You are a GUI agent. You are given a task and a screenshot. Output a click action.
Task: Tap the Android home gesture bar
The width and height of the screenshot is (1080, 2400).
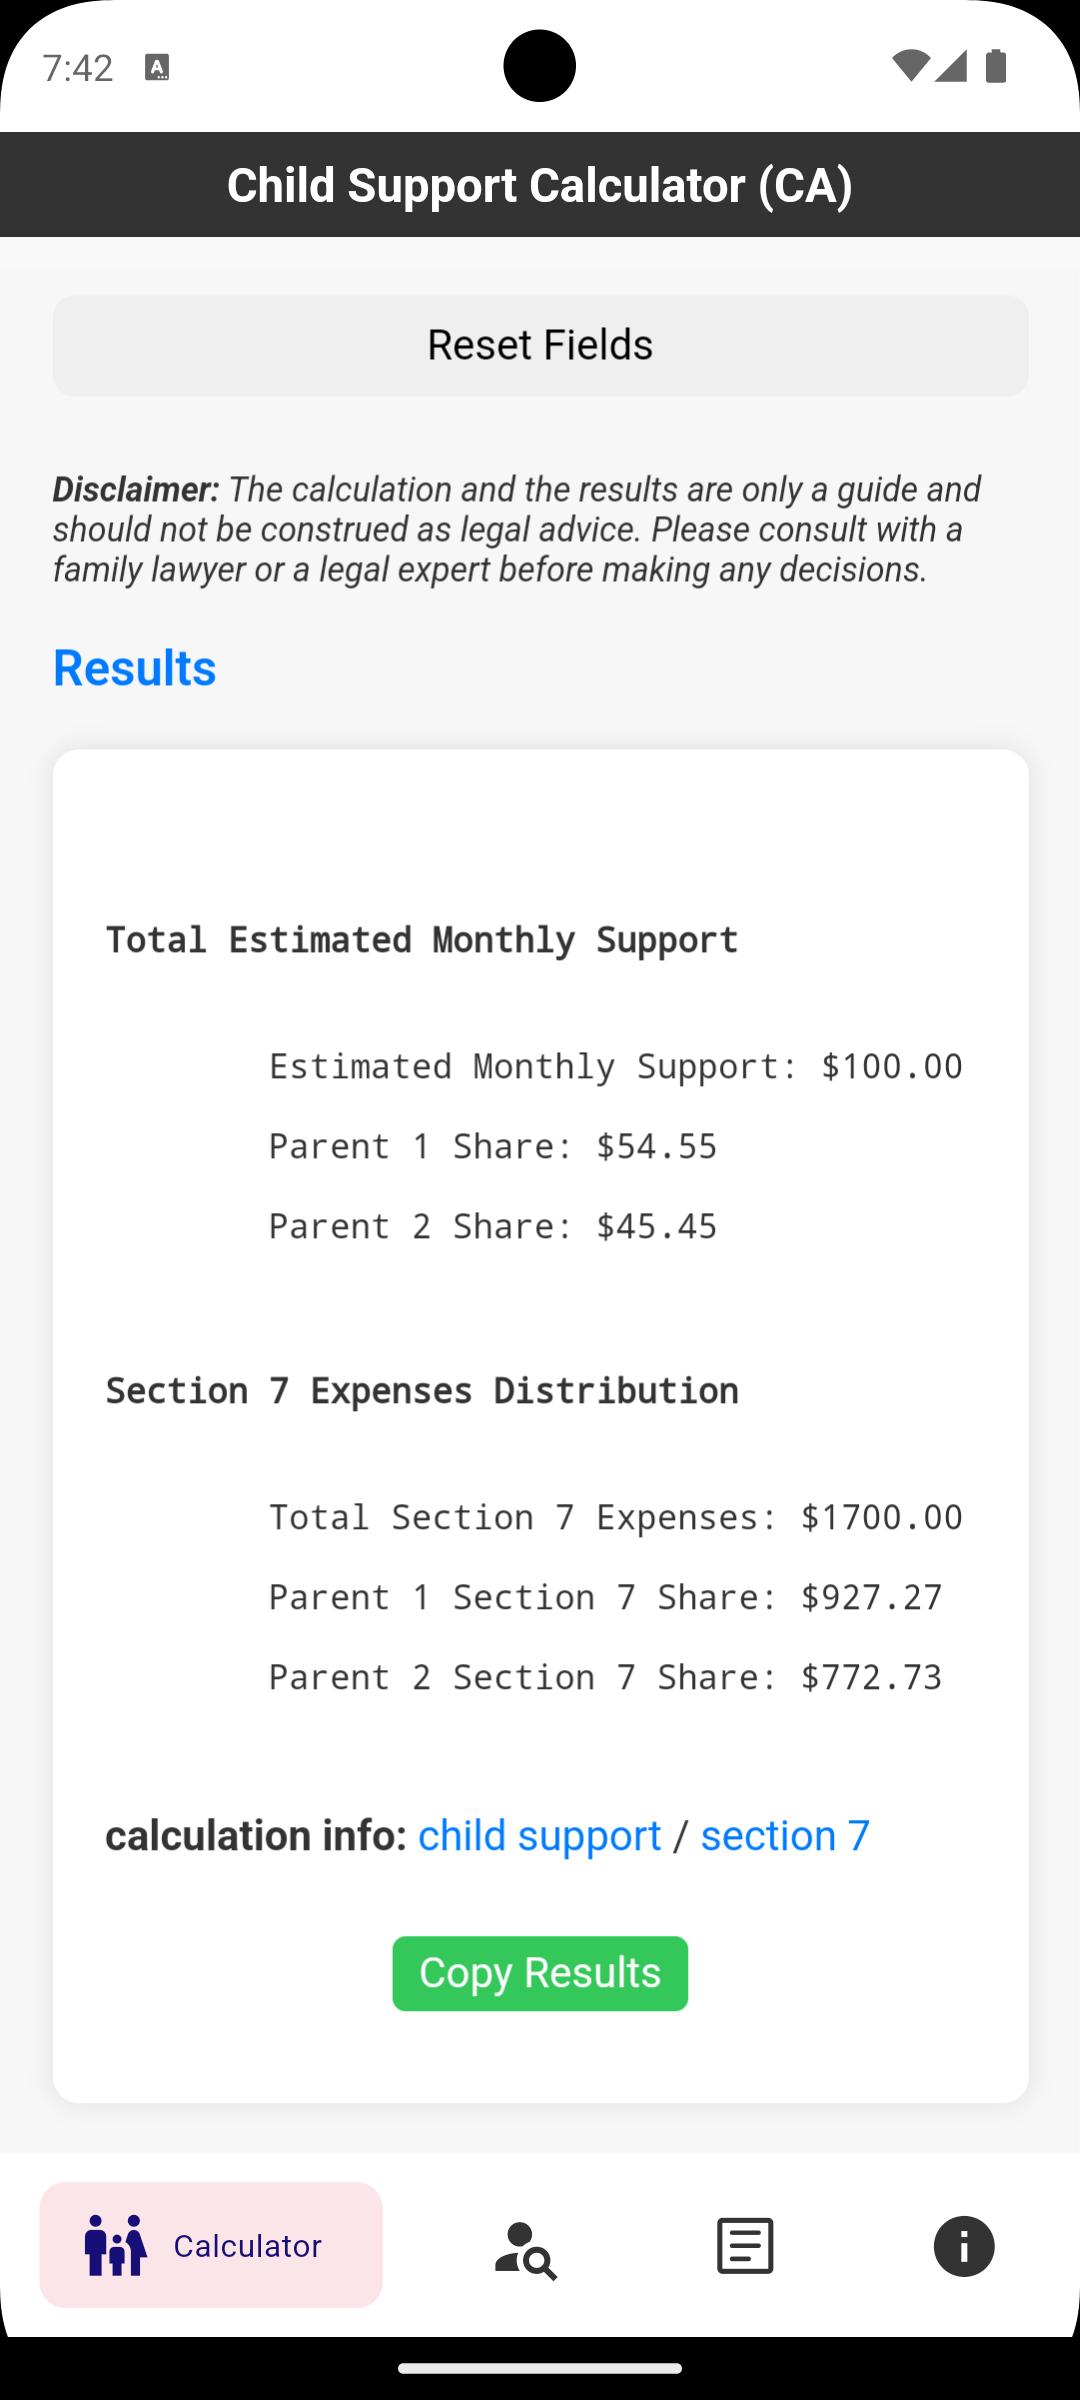coord(540,2368)
